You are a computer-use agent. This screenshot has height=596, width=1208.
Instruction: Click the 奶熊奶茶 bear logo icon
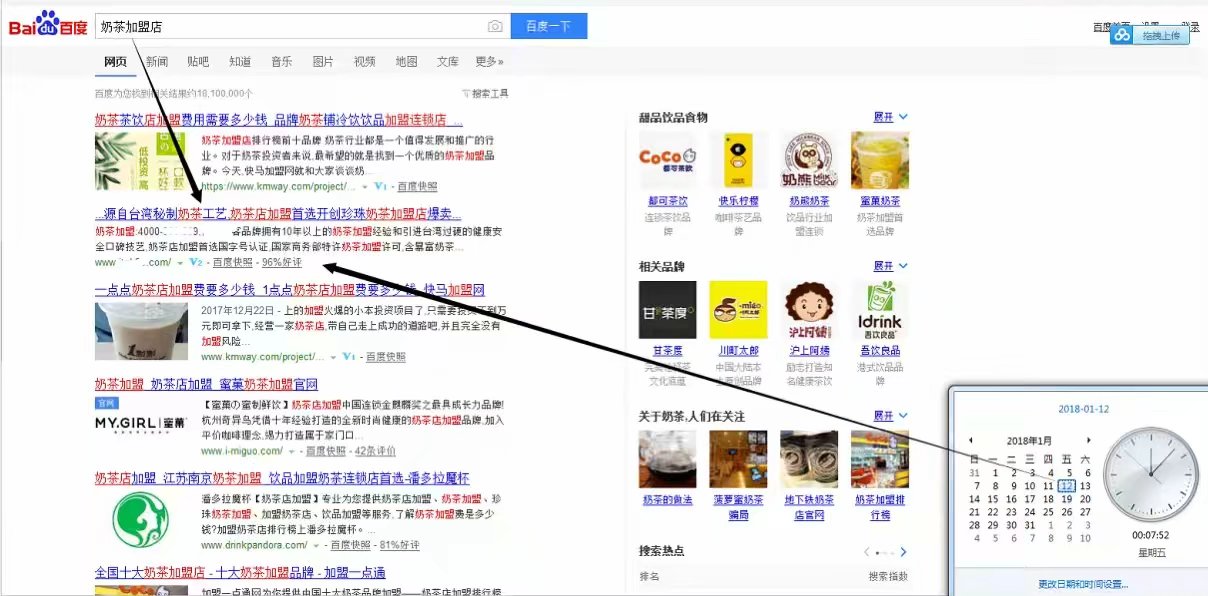tap(809, 160)
